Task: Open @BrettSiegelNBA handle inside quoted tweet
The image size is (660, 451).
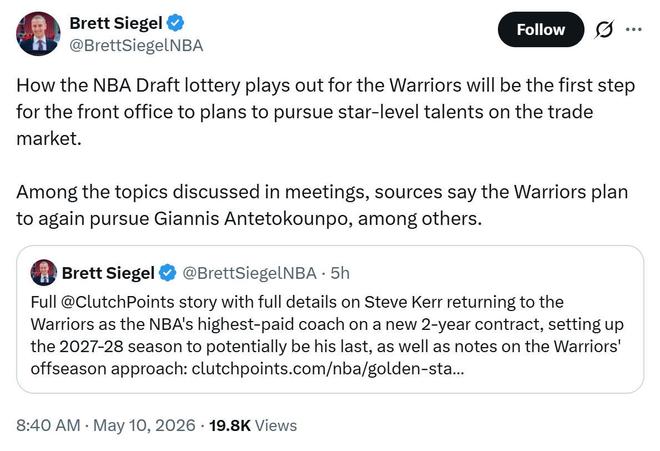Action: pyautogui.click(x=249, y=273)
